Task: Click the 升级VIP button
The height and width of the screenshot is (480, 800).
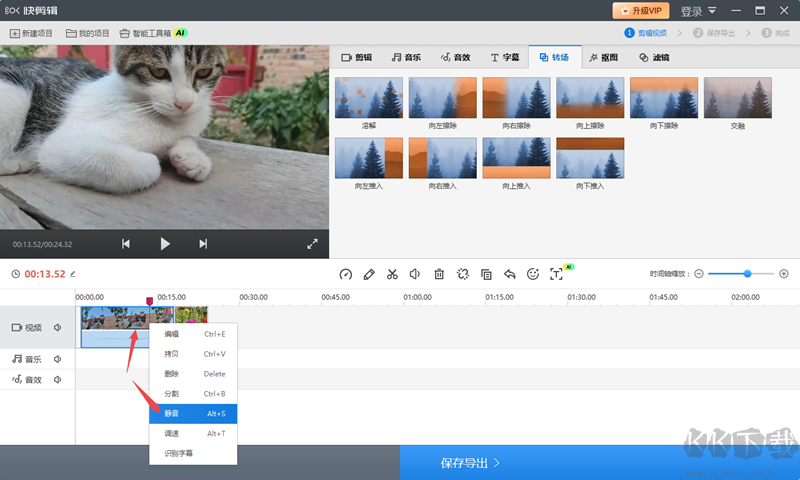Action: pyautogui.click(x=641, y=10)
